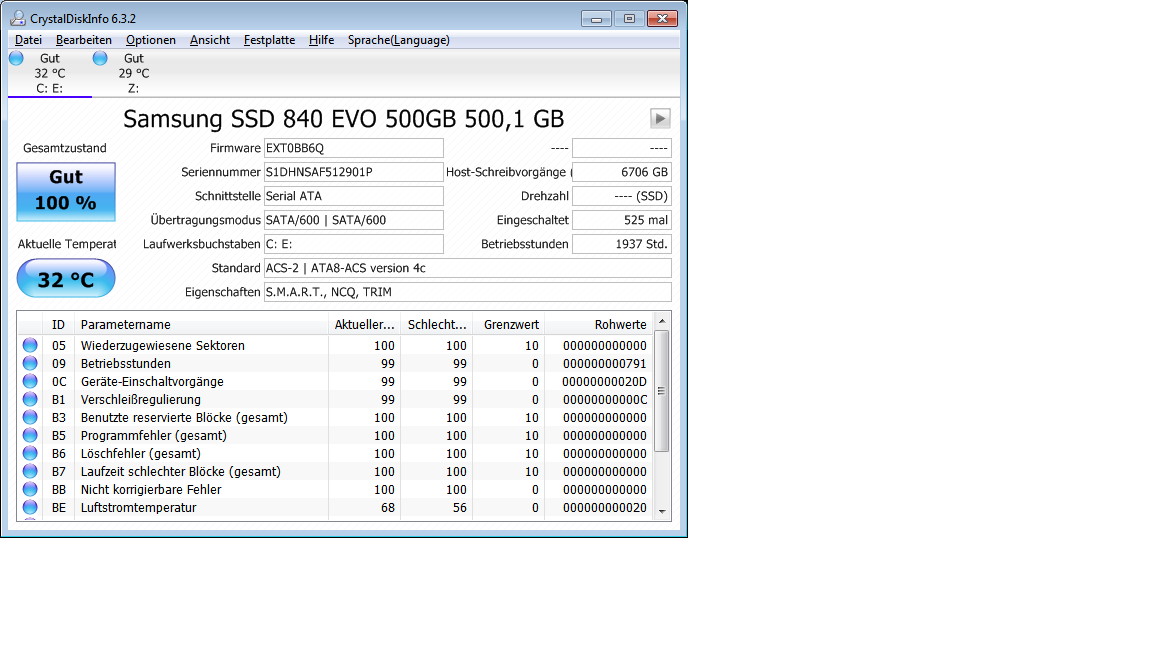
Task: Click the Firmware field EXT0BB6Q
Action: point(353,148)
